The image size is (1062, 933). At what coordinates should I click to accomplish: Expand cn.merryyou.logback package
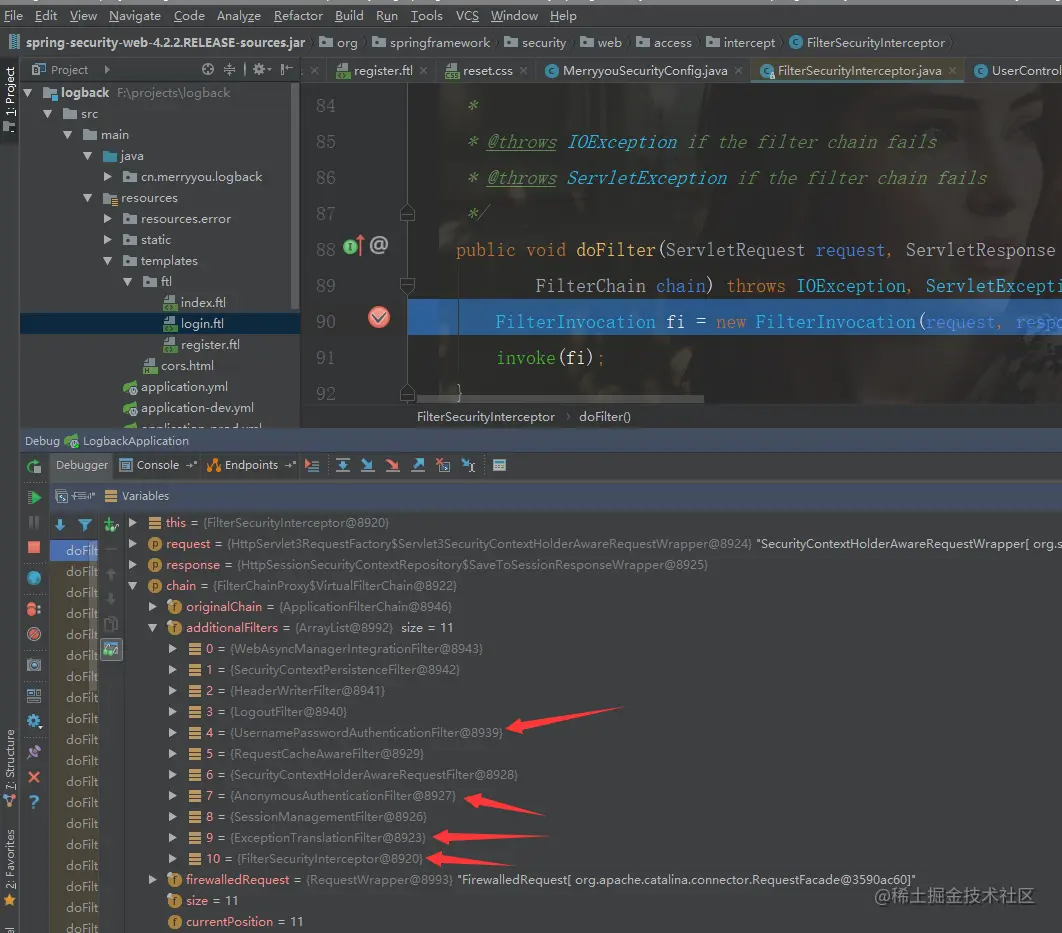click(x=108, y=177)
